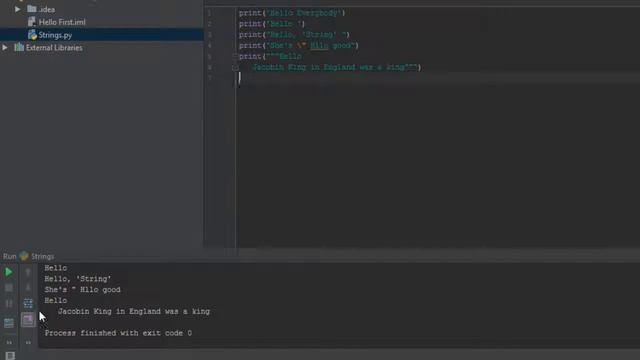Image resolution: width=640 pixels, height=360 pixels.
Task: Toggle Use Soft Wraps in the console
Action: pos(28,303)
